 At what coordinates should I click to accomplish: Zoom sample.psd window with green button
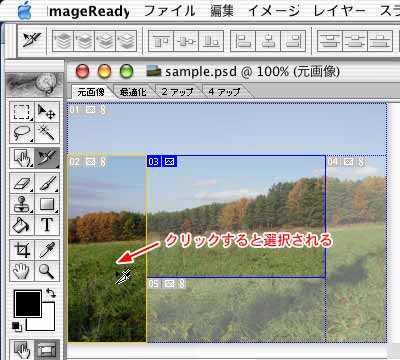(x=126, y=71)
